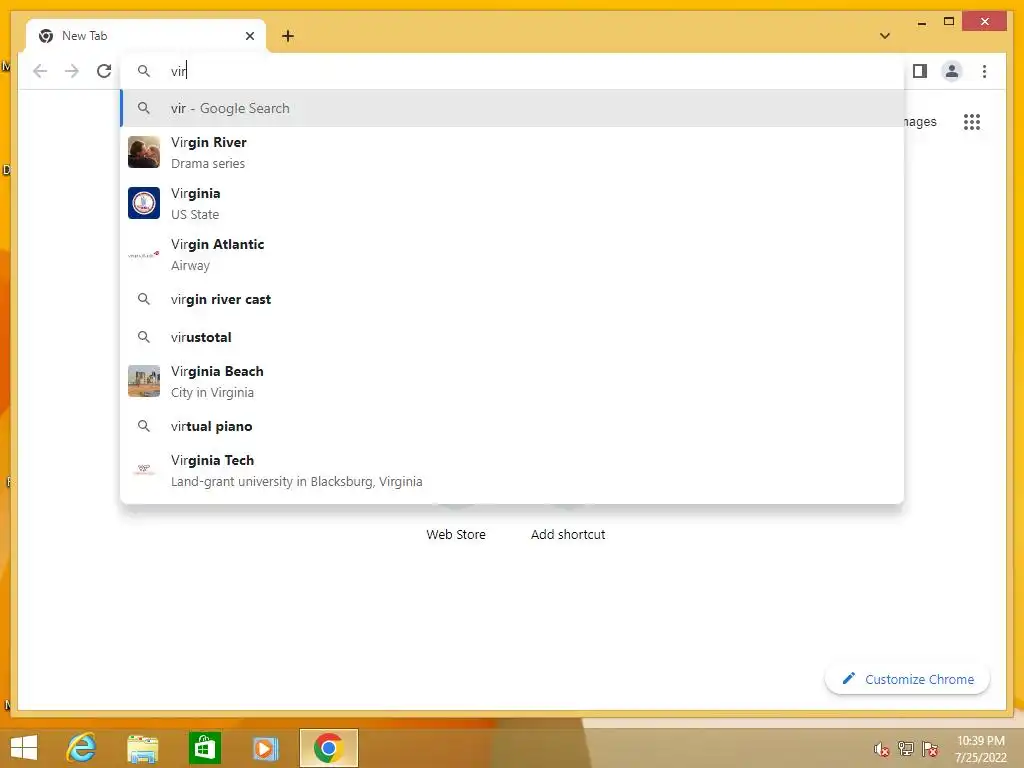
Task: Open the Windows Start button
Action: pos(24,748)
